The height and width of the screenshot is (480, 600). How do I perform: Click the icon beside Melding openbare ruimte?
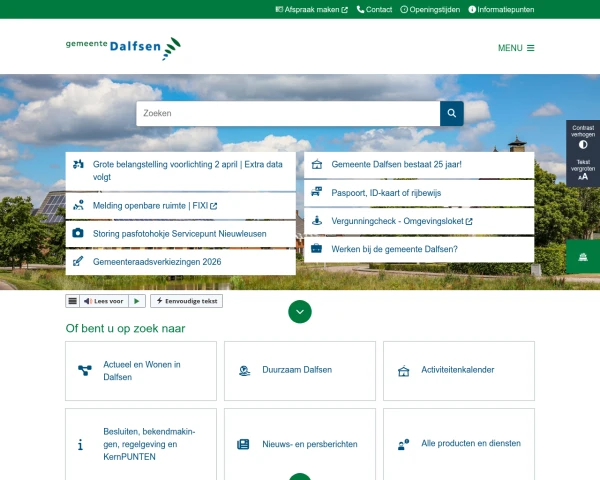pos(78,205)
